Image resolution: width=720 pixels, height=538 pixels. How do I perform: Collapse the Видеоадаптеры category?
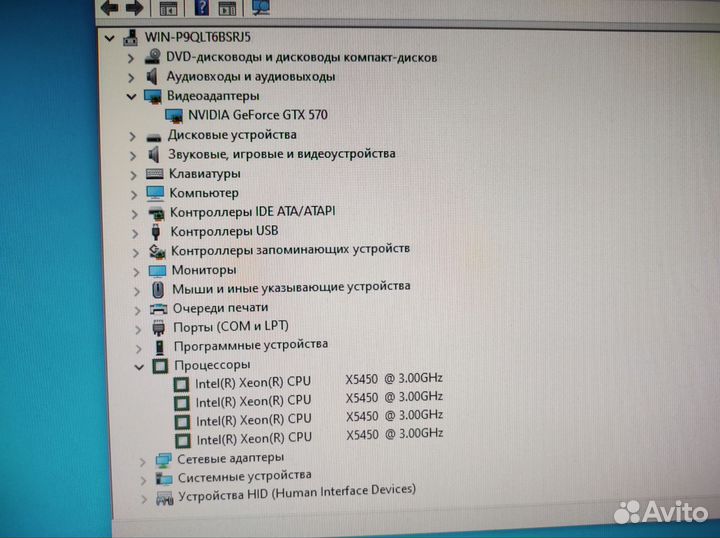coord(132,96)
